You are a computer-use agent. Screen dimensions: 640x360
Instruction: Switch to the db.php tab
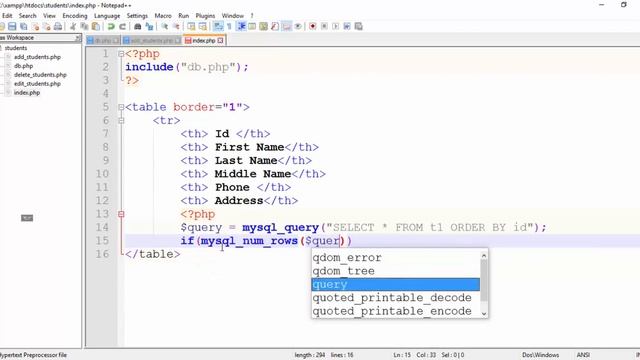[103, 40]
